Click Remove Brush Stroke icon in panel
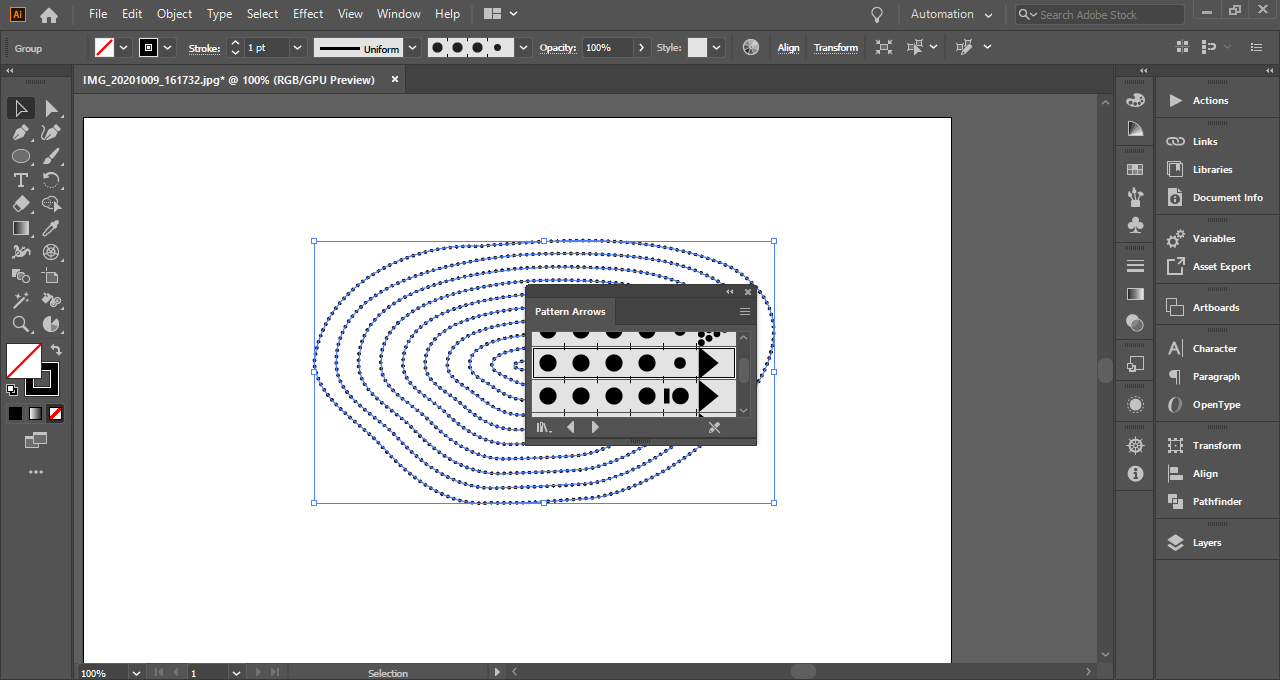Screen dimensions: 1280x680 [x=714, y=427]
